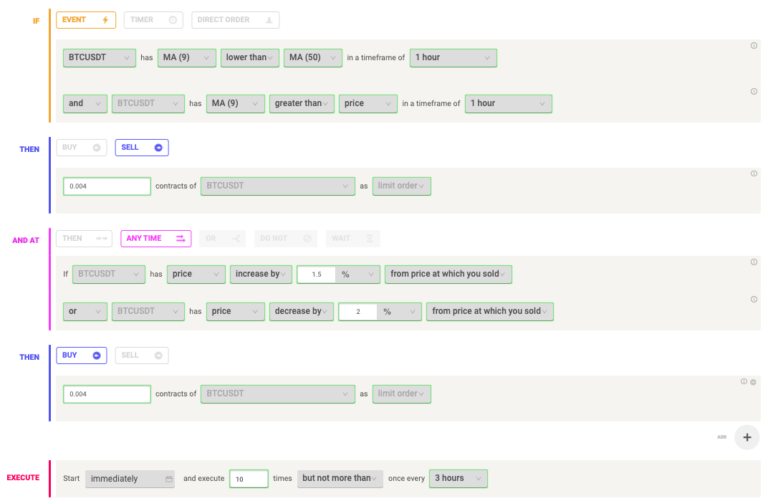
Task: Click info icon on price decrease row
Action: [754, 299]
